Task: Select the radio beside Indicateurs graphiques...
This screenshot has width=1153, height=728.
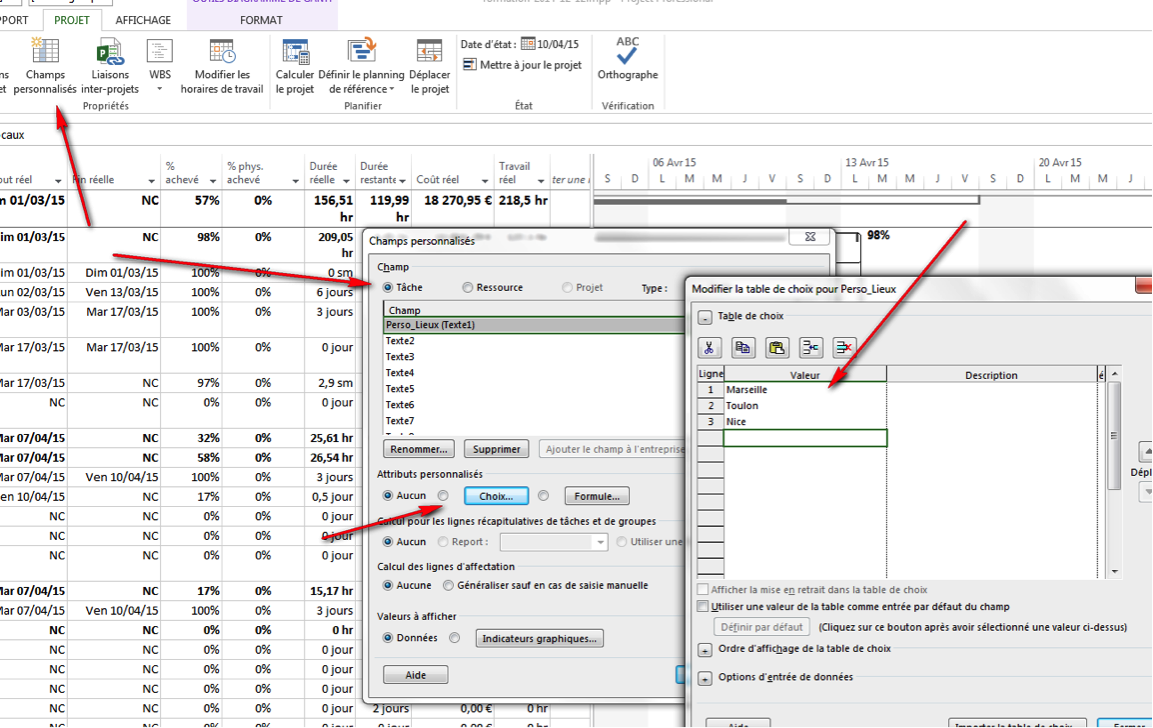Action: point(454,638)
